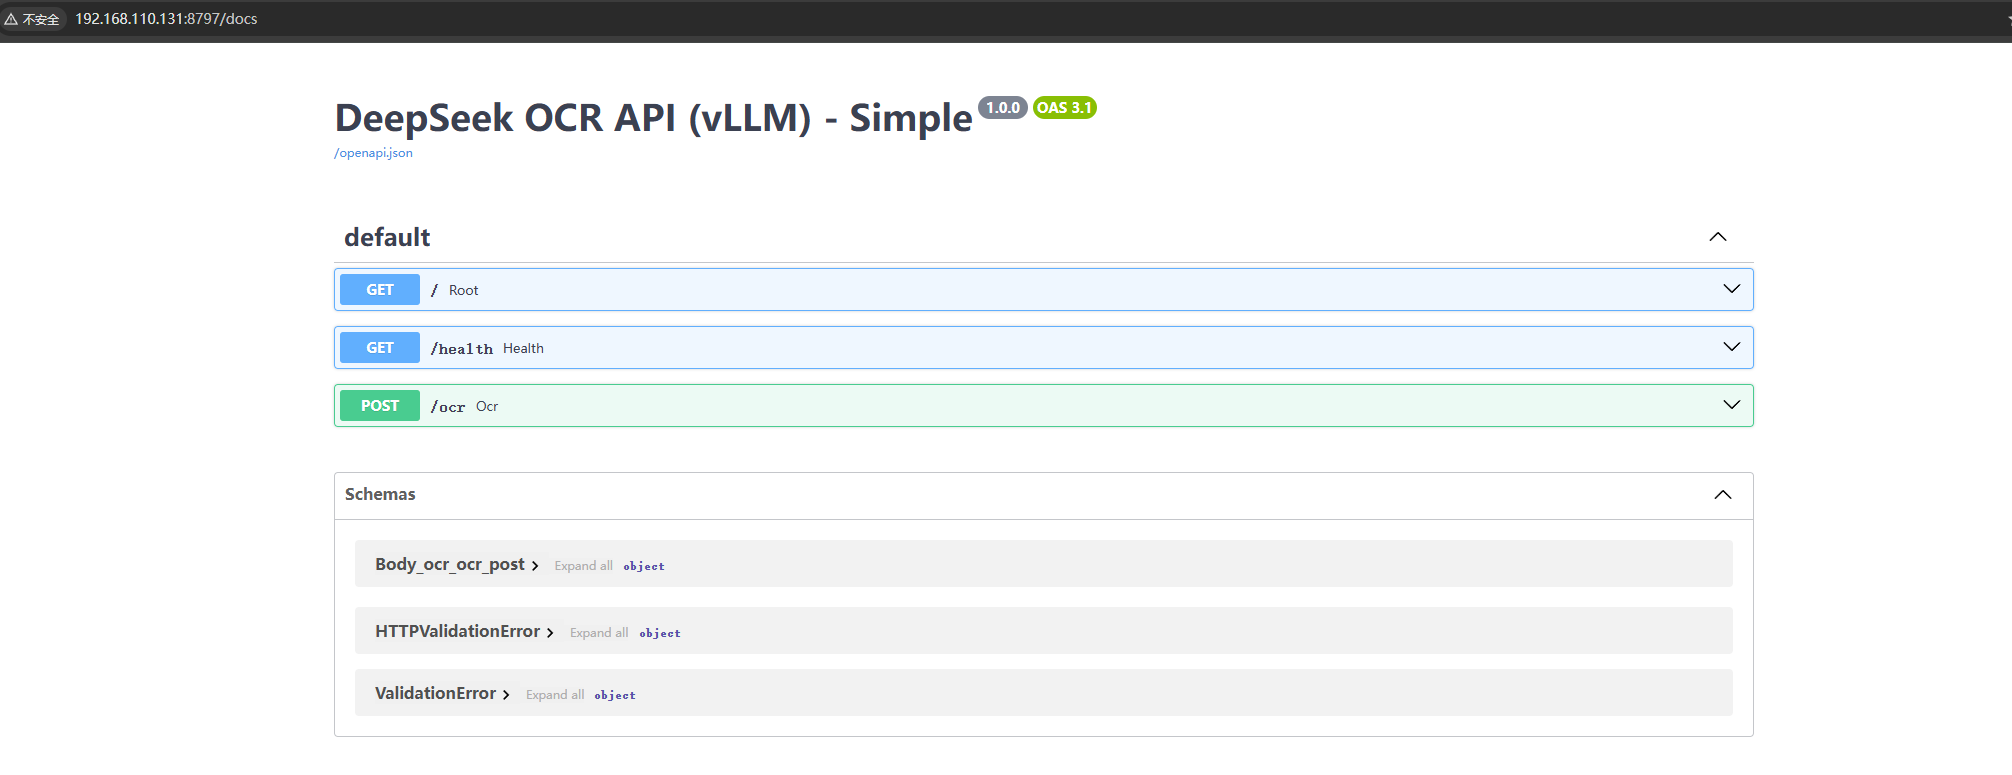
Task: Expand the GET /health endpoint arrow
Action: (1732, 347)
